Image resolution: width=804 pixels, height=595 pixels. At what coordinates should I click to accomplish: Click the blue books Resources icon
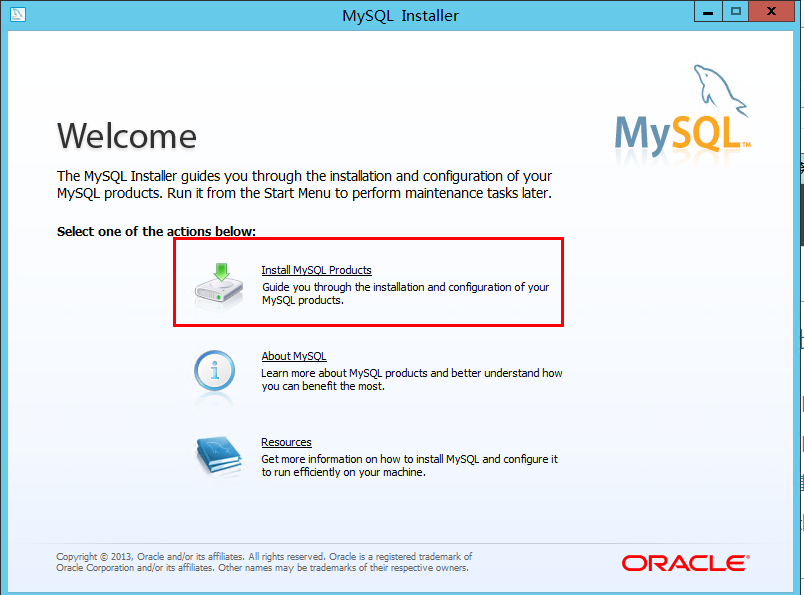pos(219,455)
